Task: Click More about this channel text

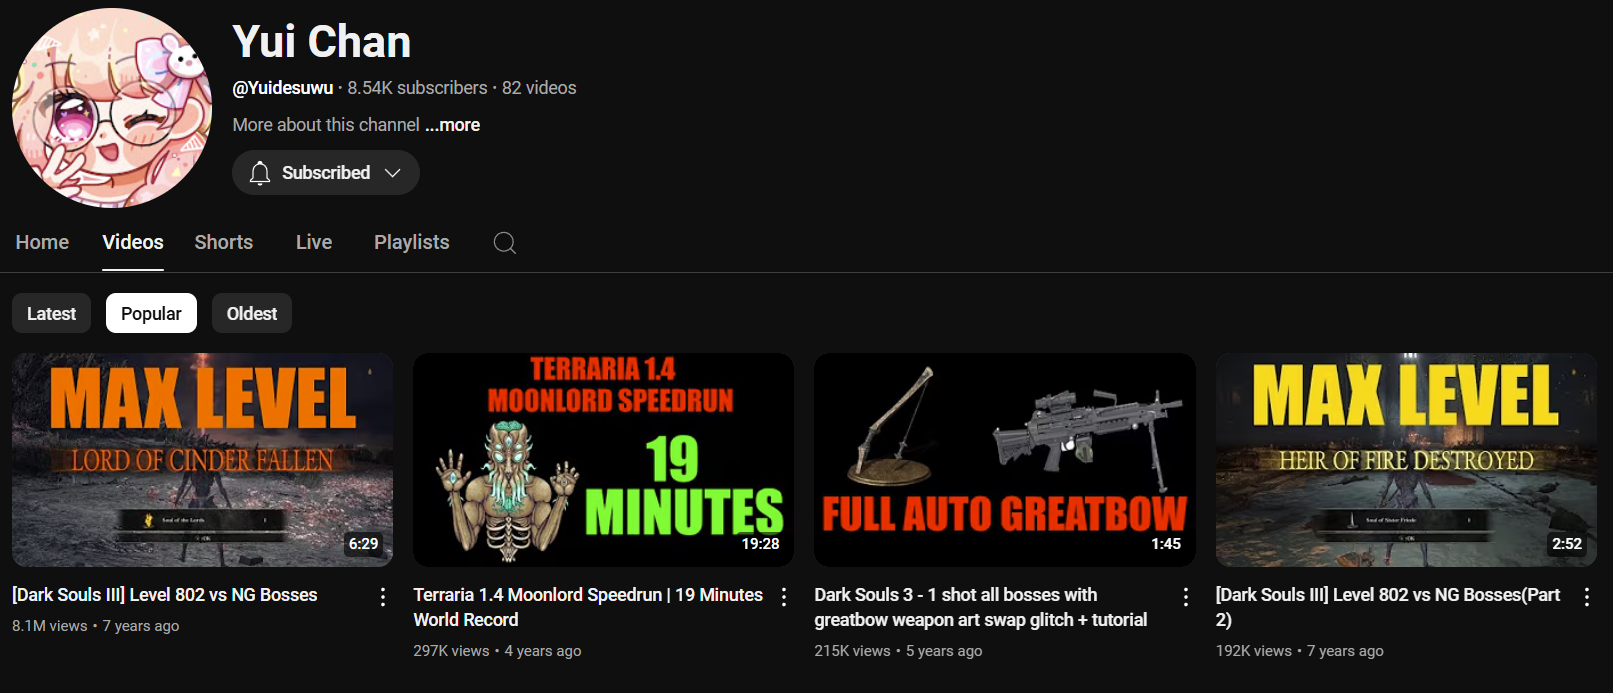Action: tap(326, 125)
